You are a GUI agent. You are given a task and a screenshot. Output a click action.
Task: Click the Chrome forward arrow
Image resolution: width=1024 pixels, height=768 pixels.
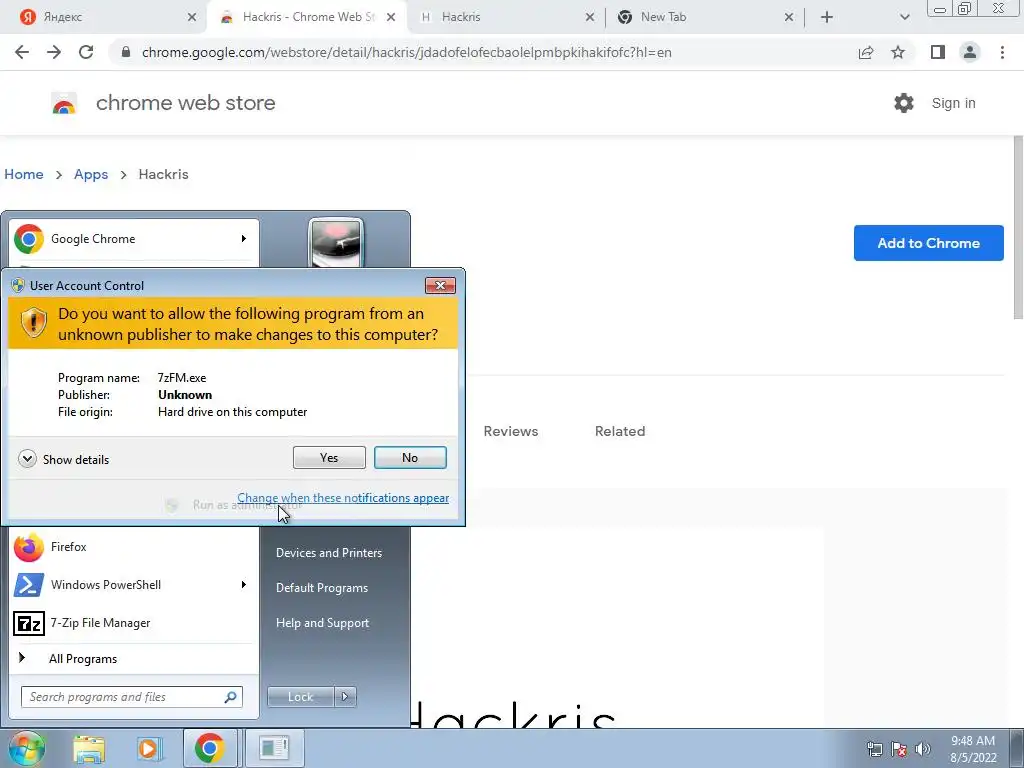(x=54, y=52)
